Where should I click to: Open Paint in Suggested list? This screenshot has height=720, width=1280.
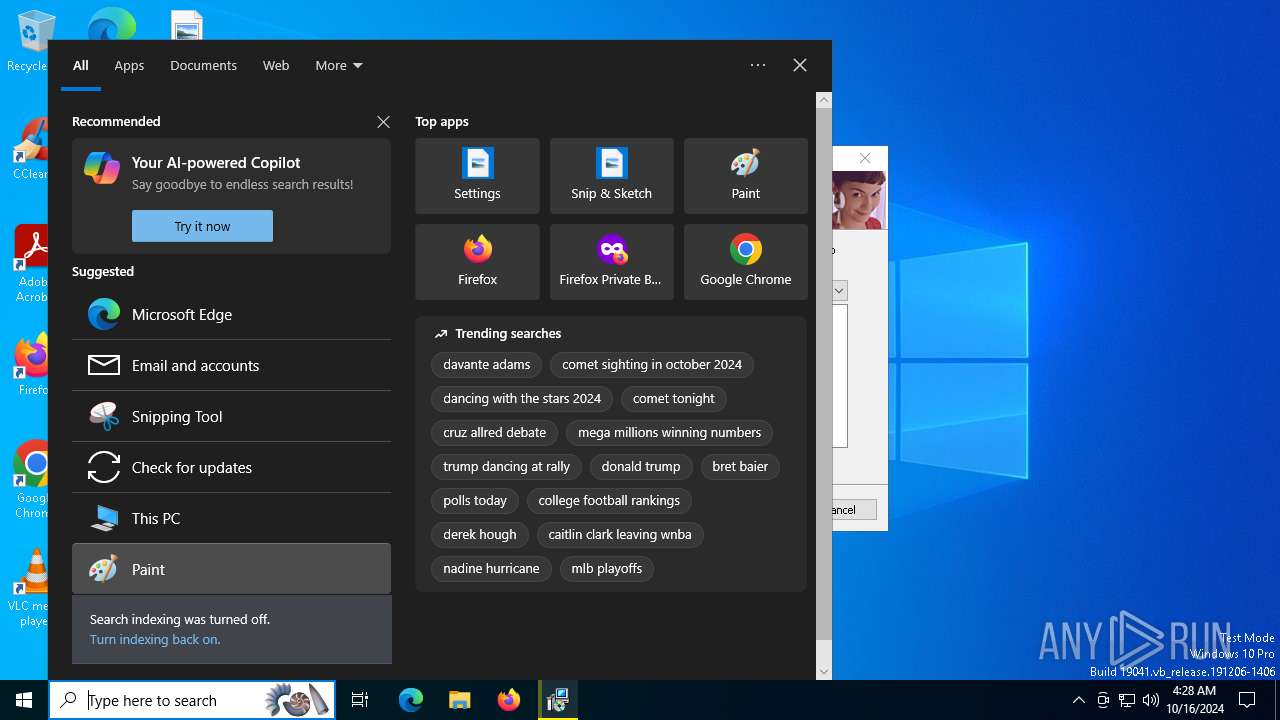point(231,569)
